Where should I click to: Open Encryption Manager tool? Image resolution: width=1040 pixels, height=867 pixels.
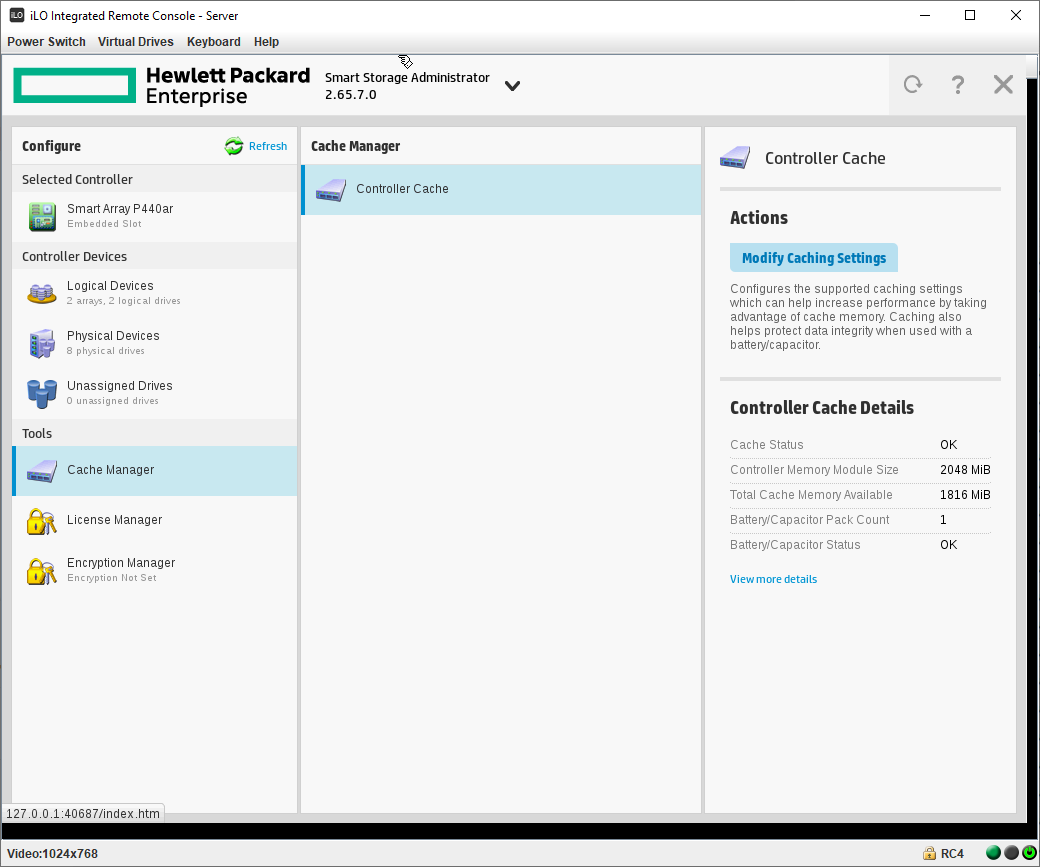tap(155, 570)
